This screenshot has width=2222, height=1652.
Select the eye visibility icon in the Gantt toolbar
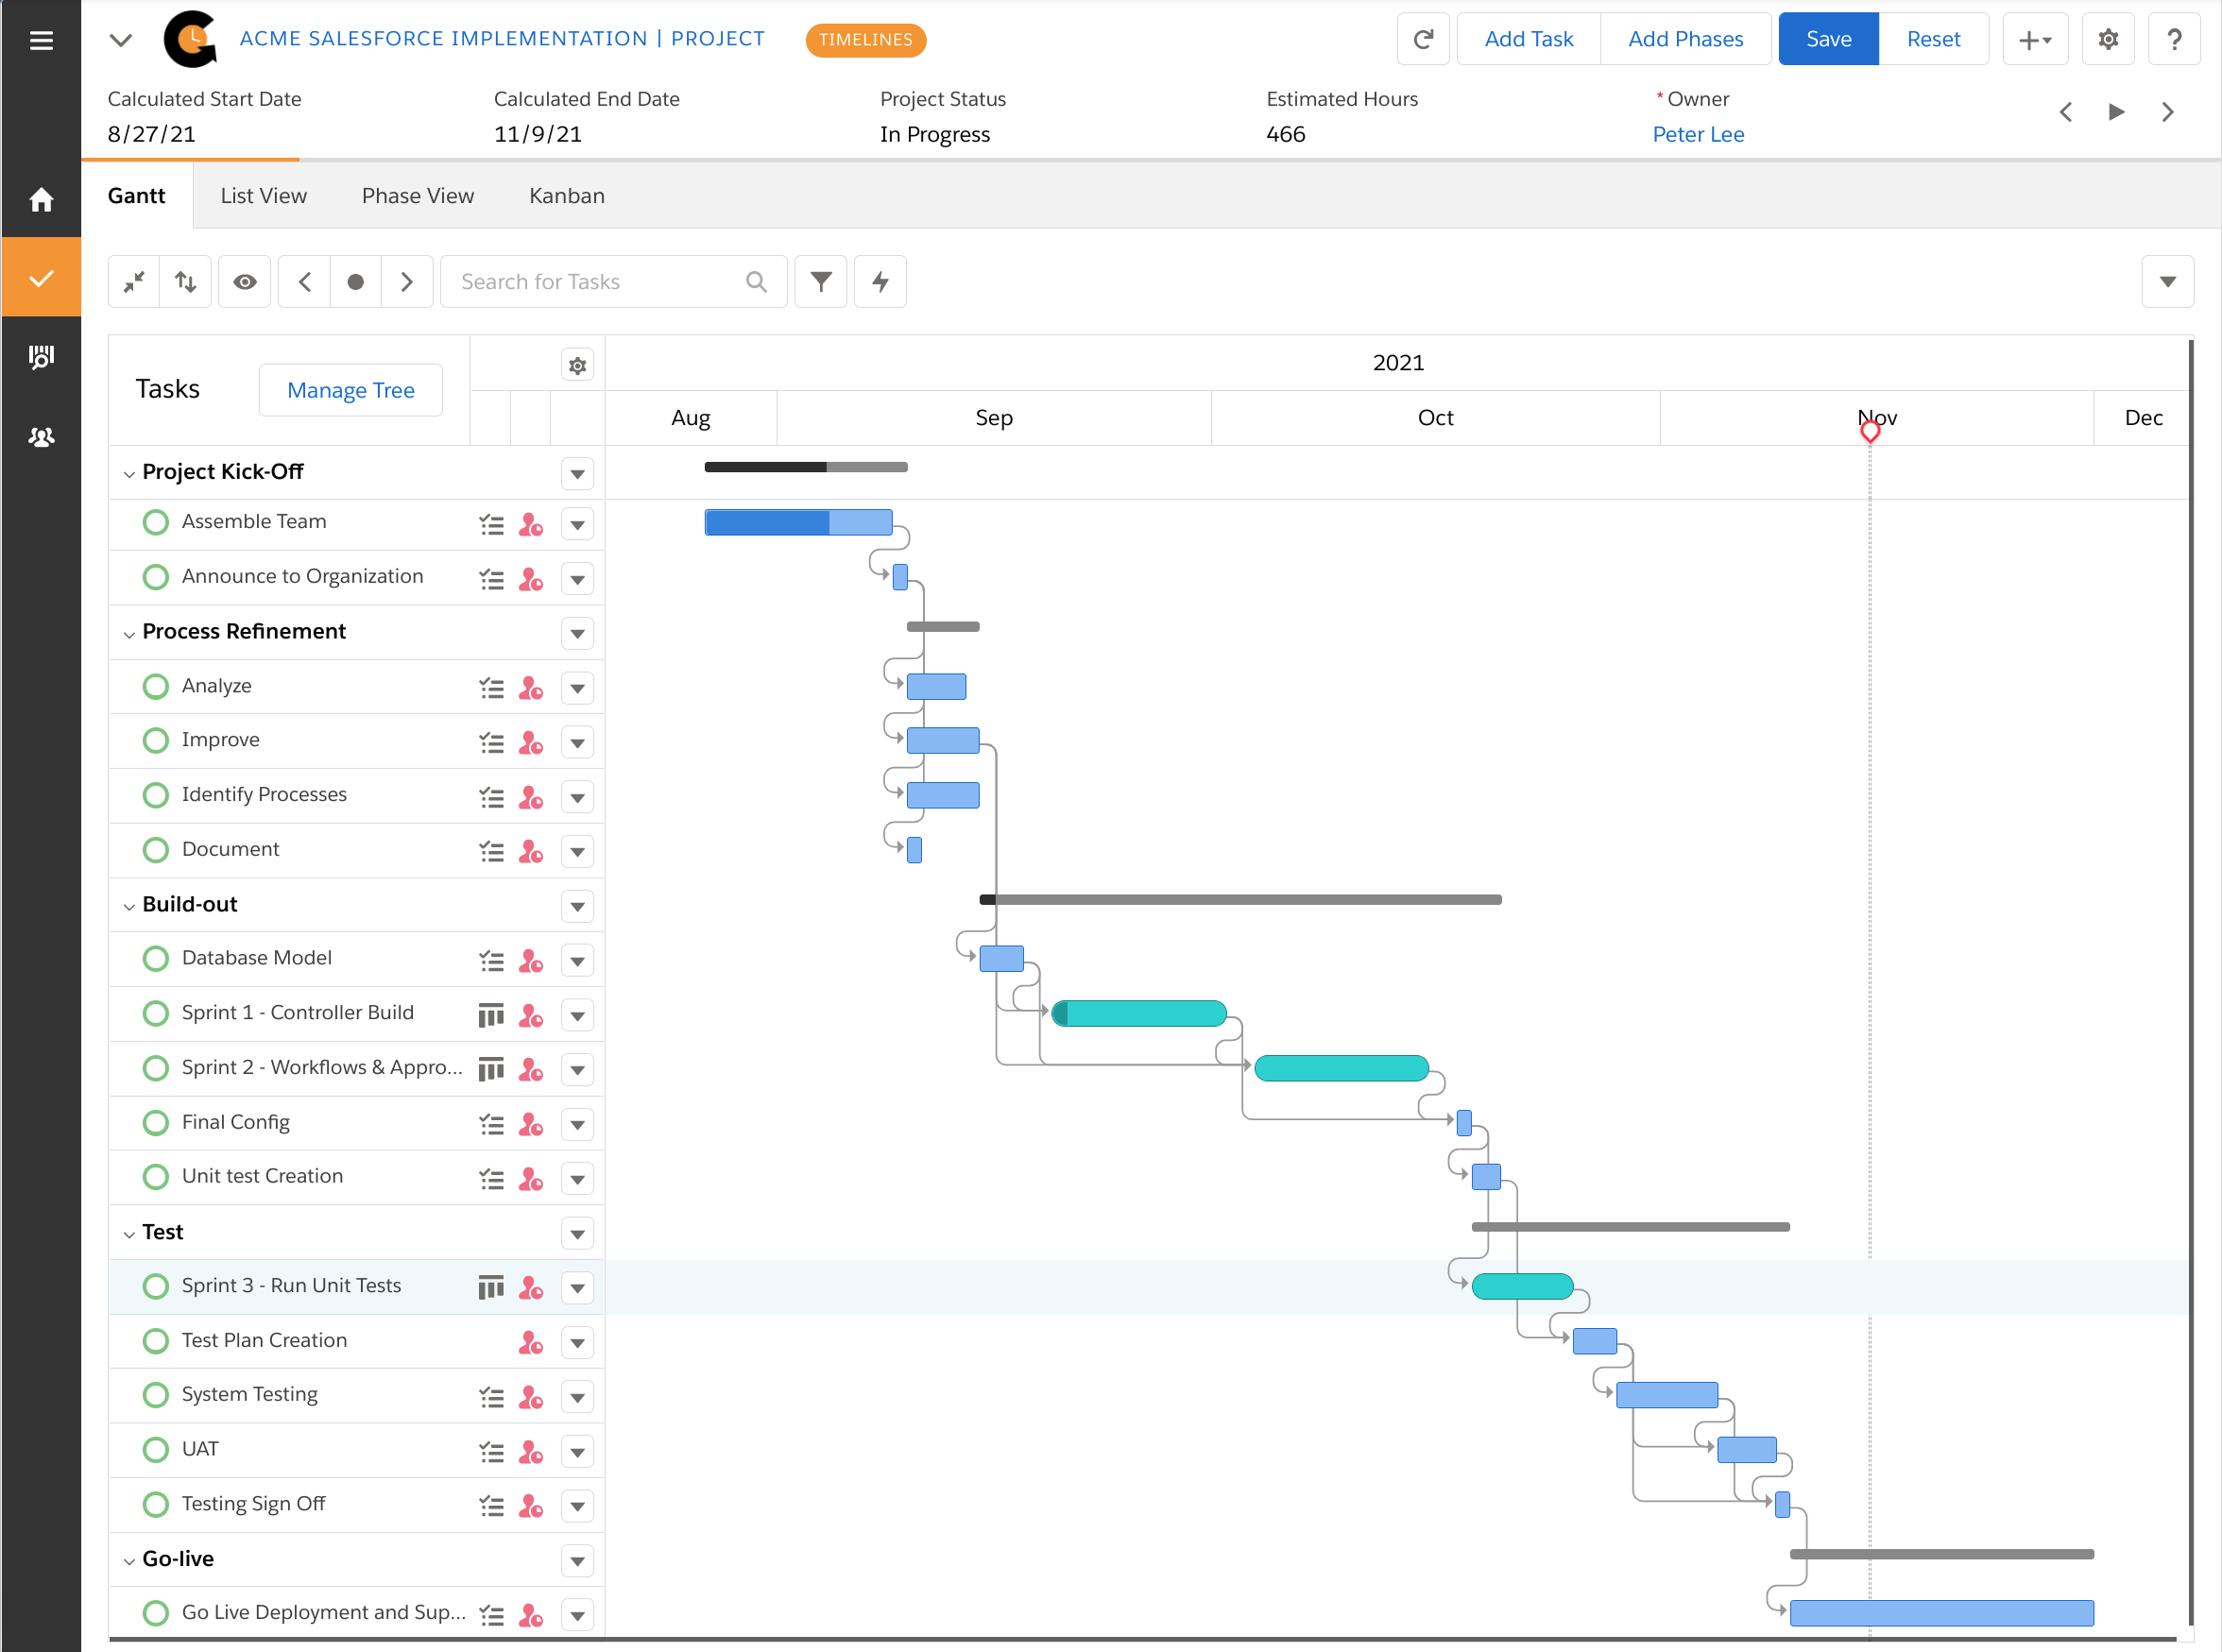pos(244,281)
